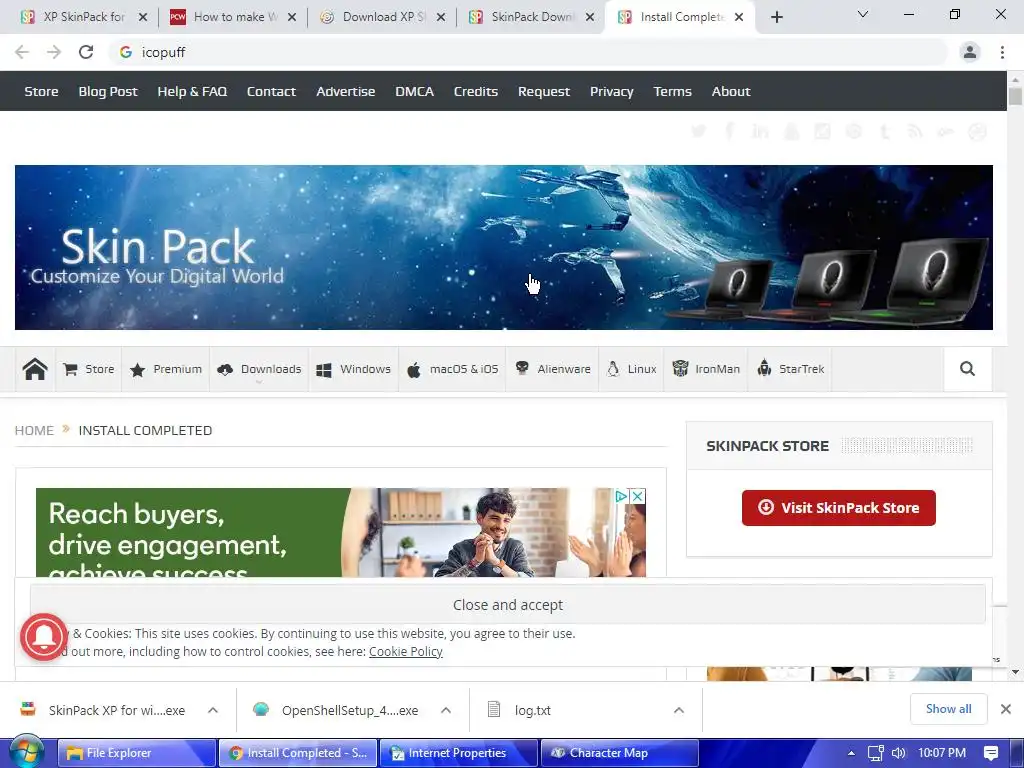Open the Windows category
The height and width of the screenshot is (768, 1024).
click(x=353, y=370)
